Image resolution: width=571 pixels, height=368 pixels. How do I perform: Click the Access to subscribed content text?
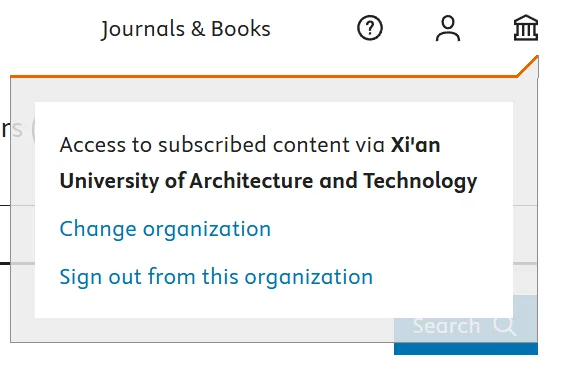coord(222,145)
